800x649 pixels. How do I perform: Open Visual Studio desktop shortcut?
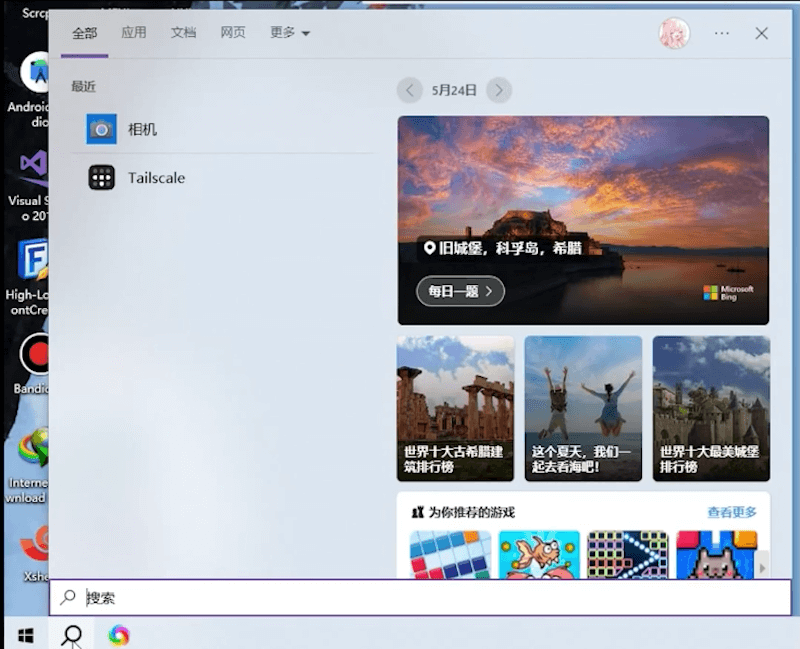[x=34, y=166]
